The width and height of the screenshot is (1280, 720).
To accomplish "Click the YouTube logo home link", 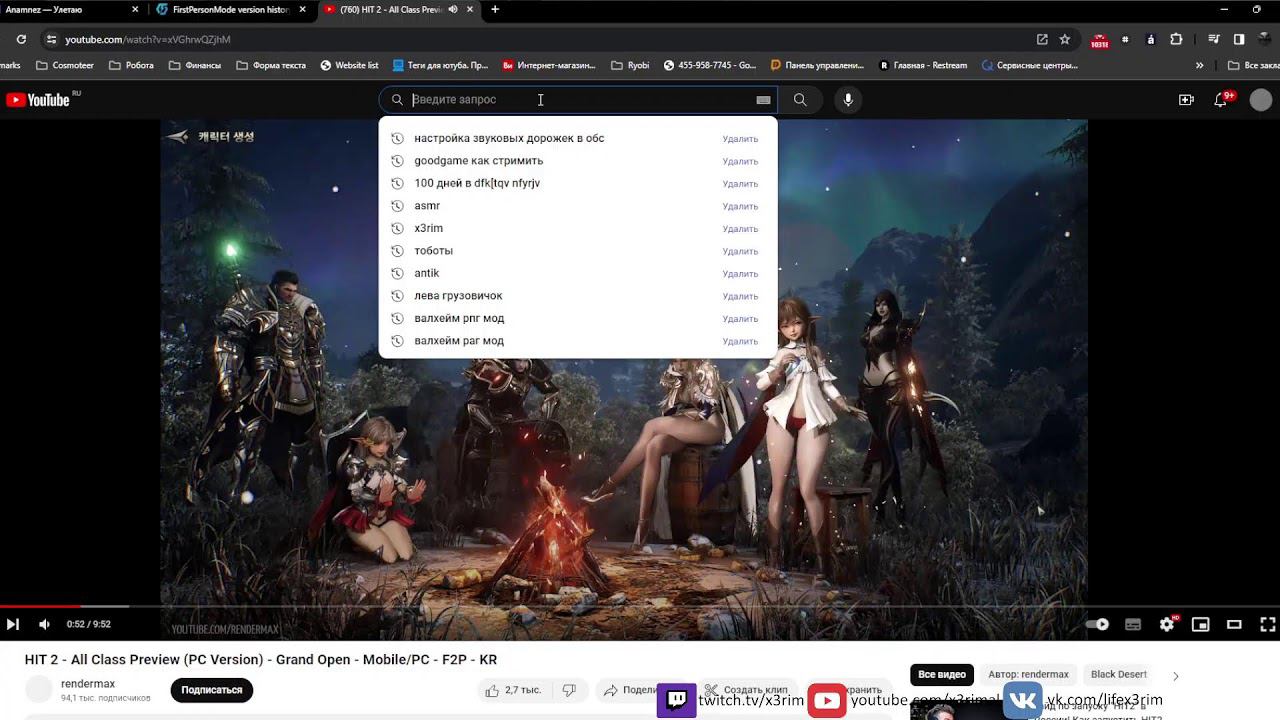I will click(x=38, y=99).
